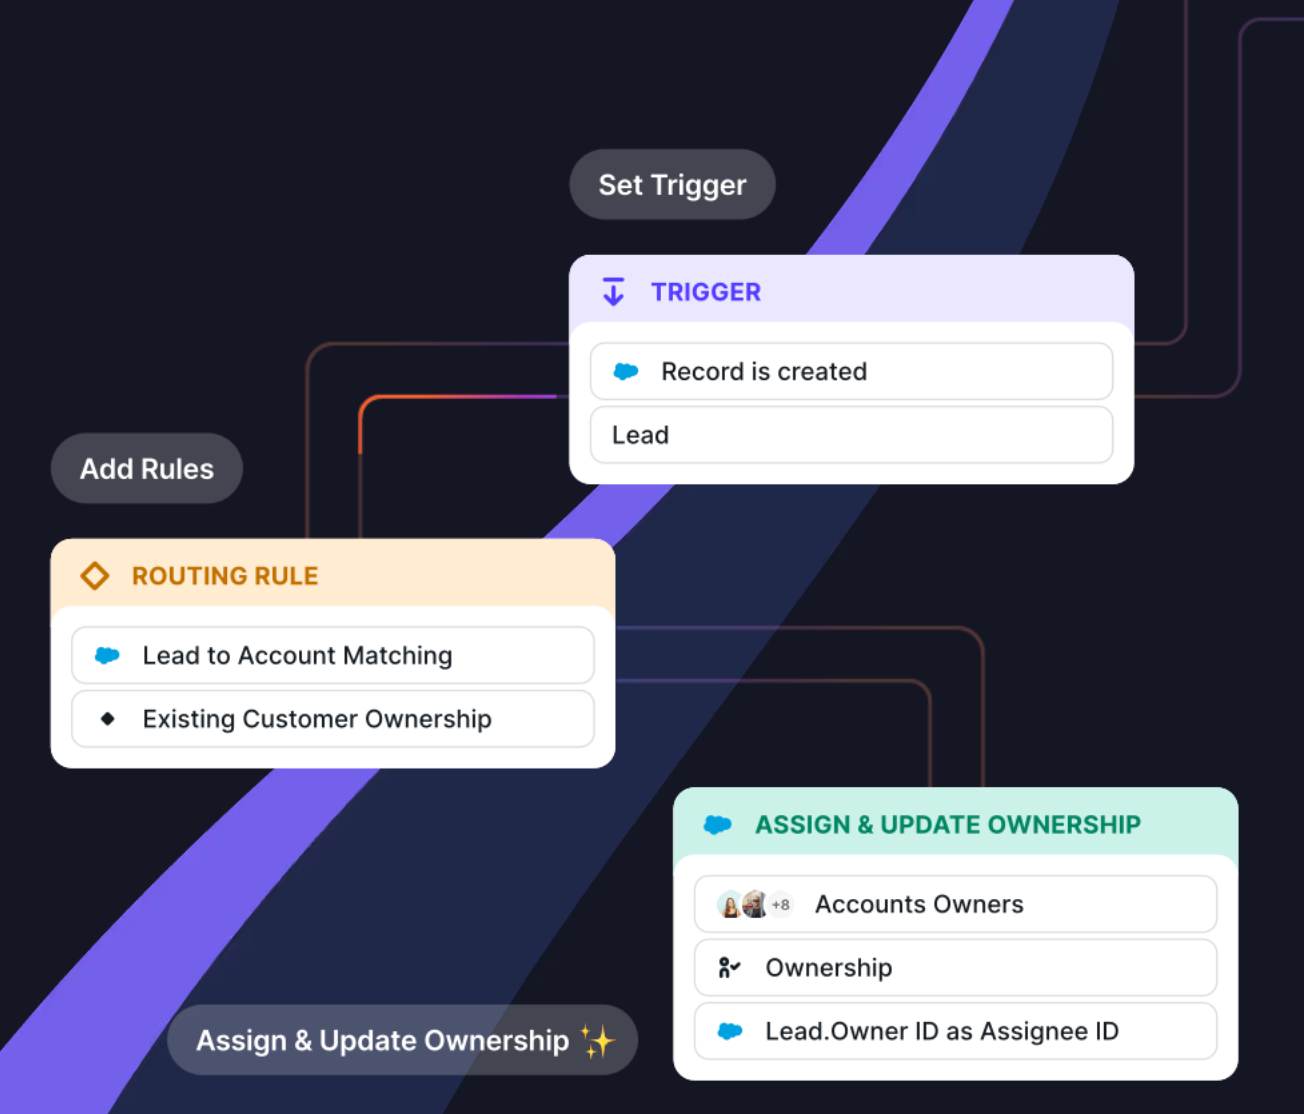Click the Salesforce icon beside Lead.Owner ID as Assignee ID
The width and height of the screenshot is (1304, 1114).
(x=731, y=1031)
